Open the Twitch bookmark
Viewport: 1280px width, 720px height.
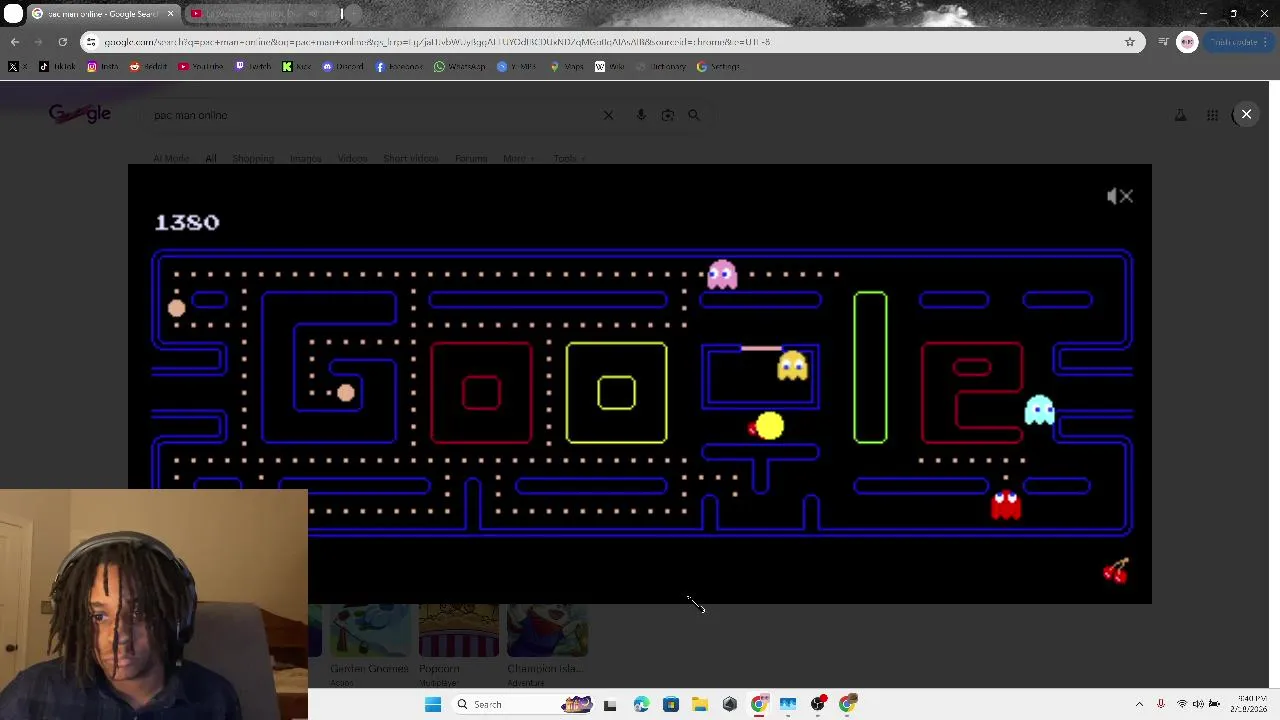(x=254, y=67)
